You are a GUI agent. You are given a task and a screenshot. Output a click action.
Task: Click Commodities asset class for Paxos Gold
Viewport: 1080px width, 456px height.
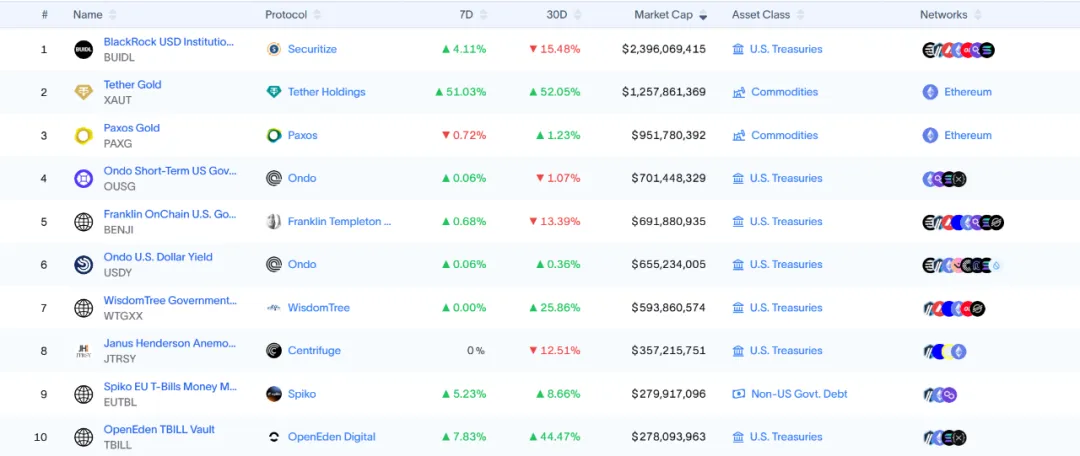(x=784, y=136)
